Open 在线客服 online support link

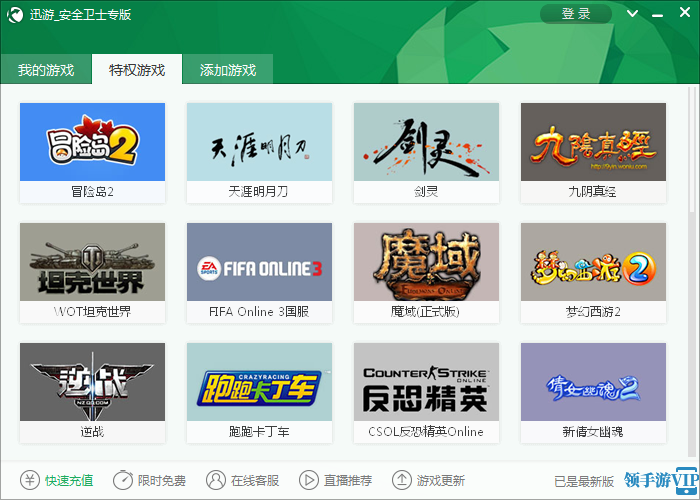pos(255,481)
